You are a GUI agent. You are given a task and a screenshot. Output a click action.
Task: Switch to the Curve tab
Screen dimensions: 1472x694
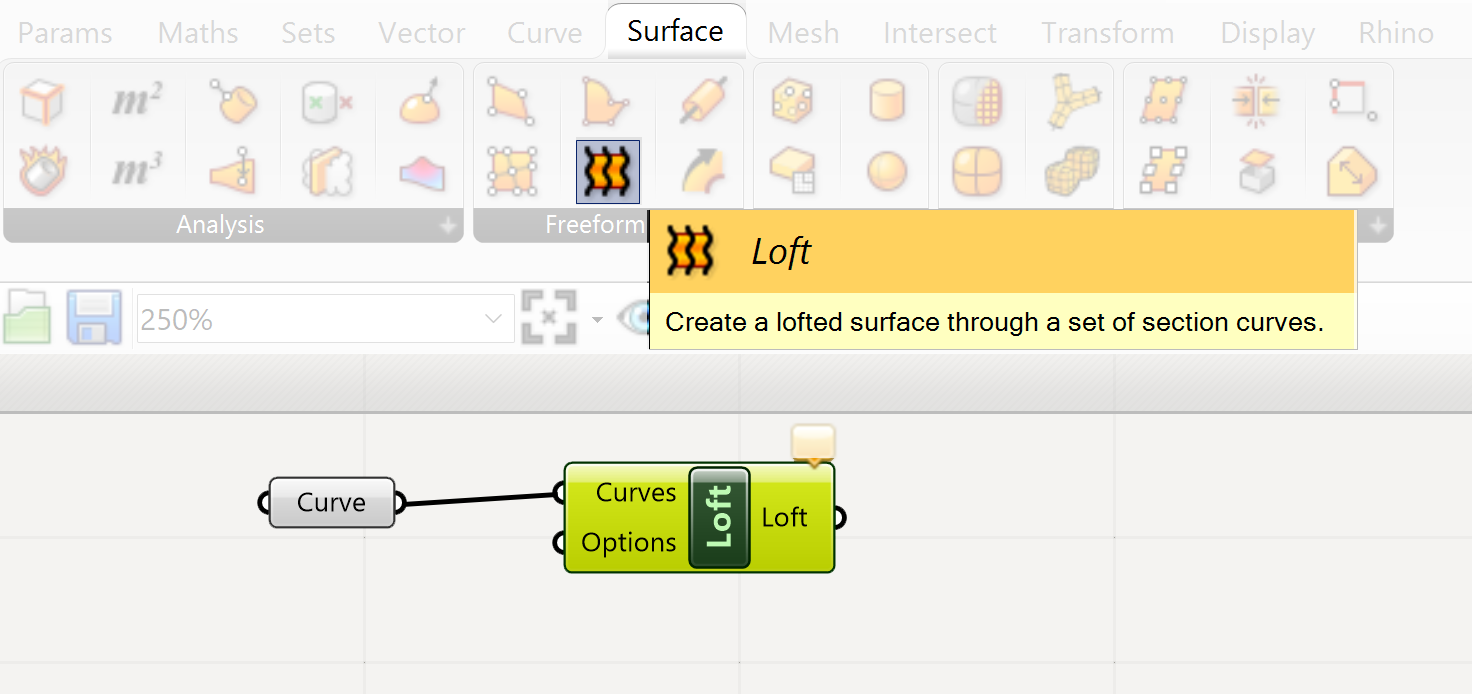tap(544, 33)
